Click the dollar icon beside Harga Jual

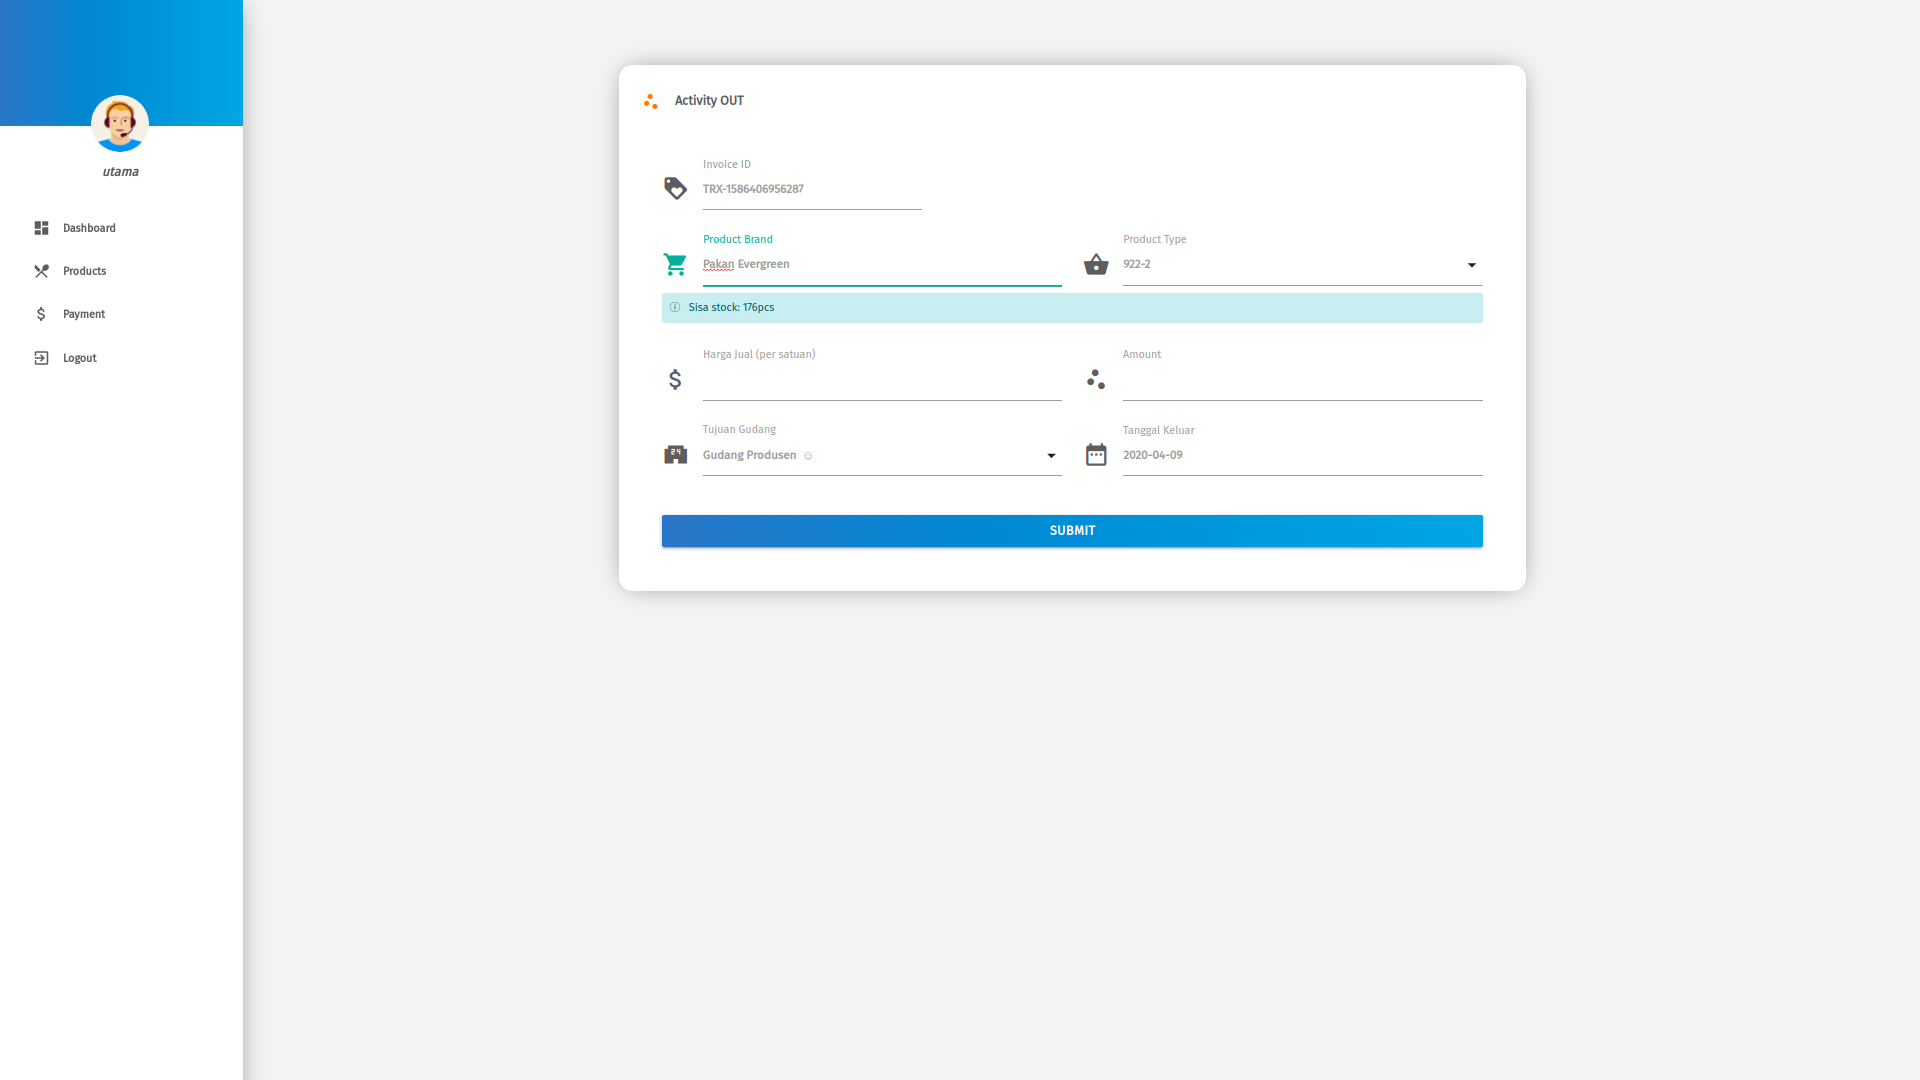pos(675,379)
